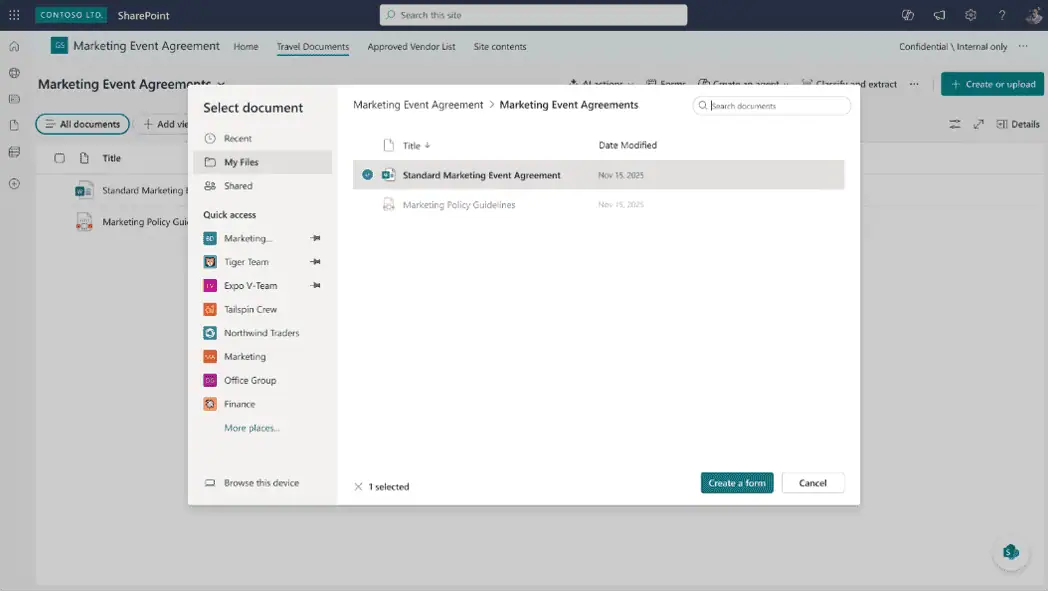
Task: Open Tailspin Crew in quick access
Action: (250, 309)
